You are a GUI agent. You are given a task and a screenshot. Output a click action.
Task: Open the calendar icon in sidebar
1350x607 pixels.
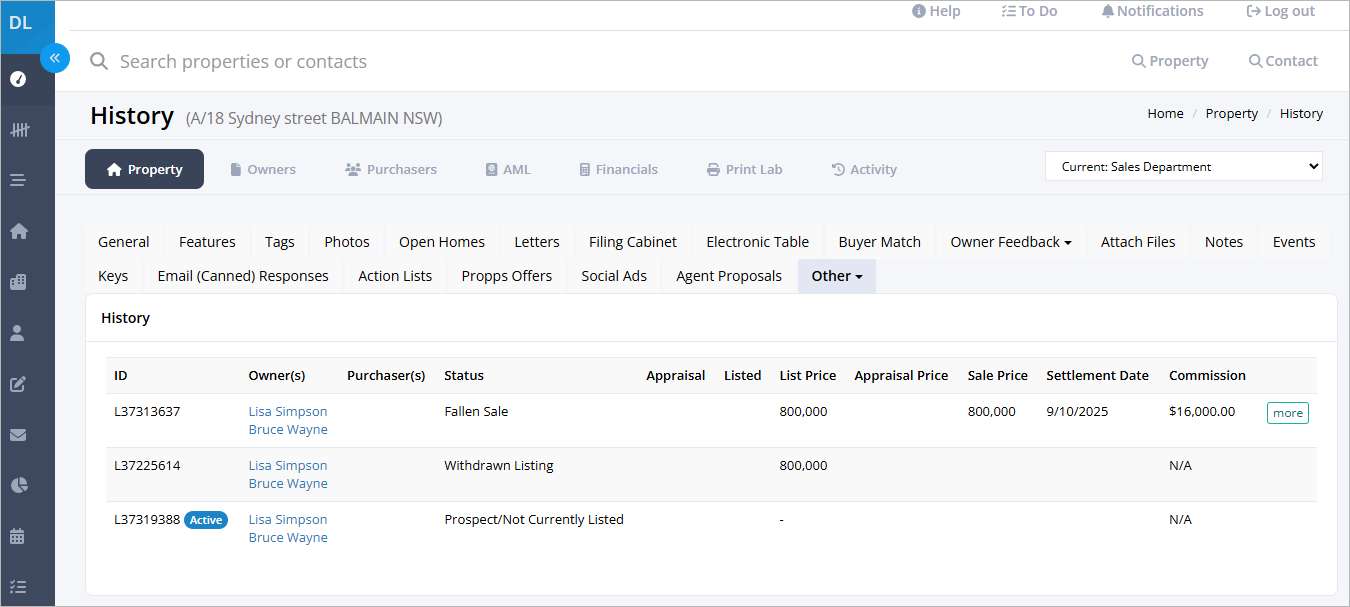click(18, 536)
